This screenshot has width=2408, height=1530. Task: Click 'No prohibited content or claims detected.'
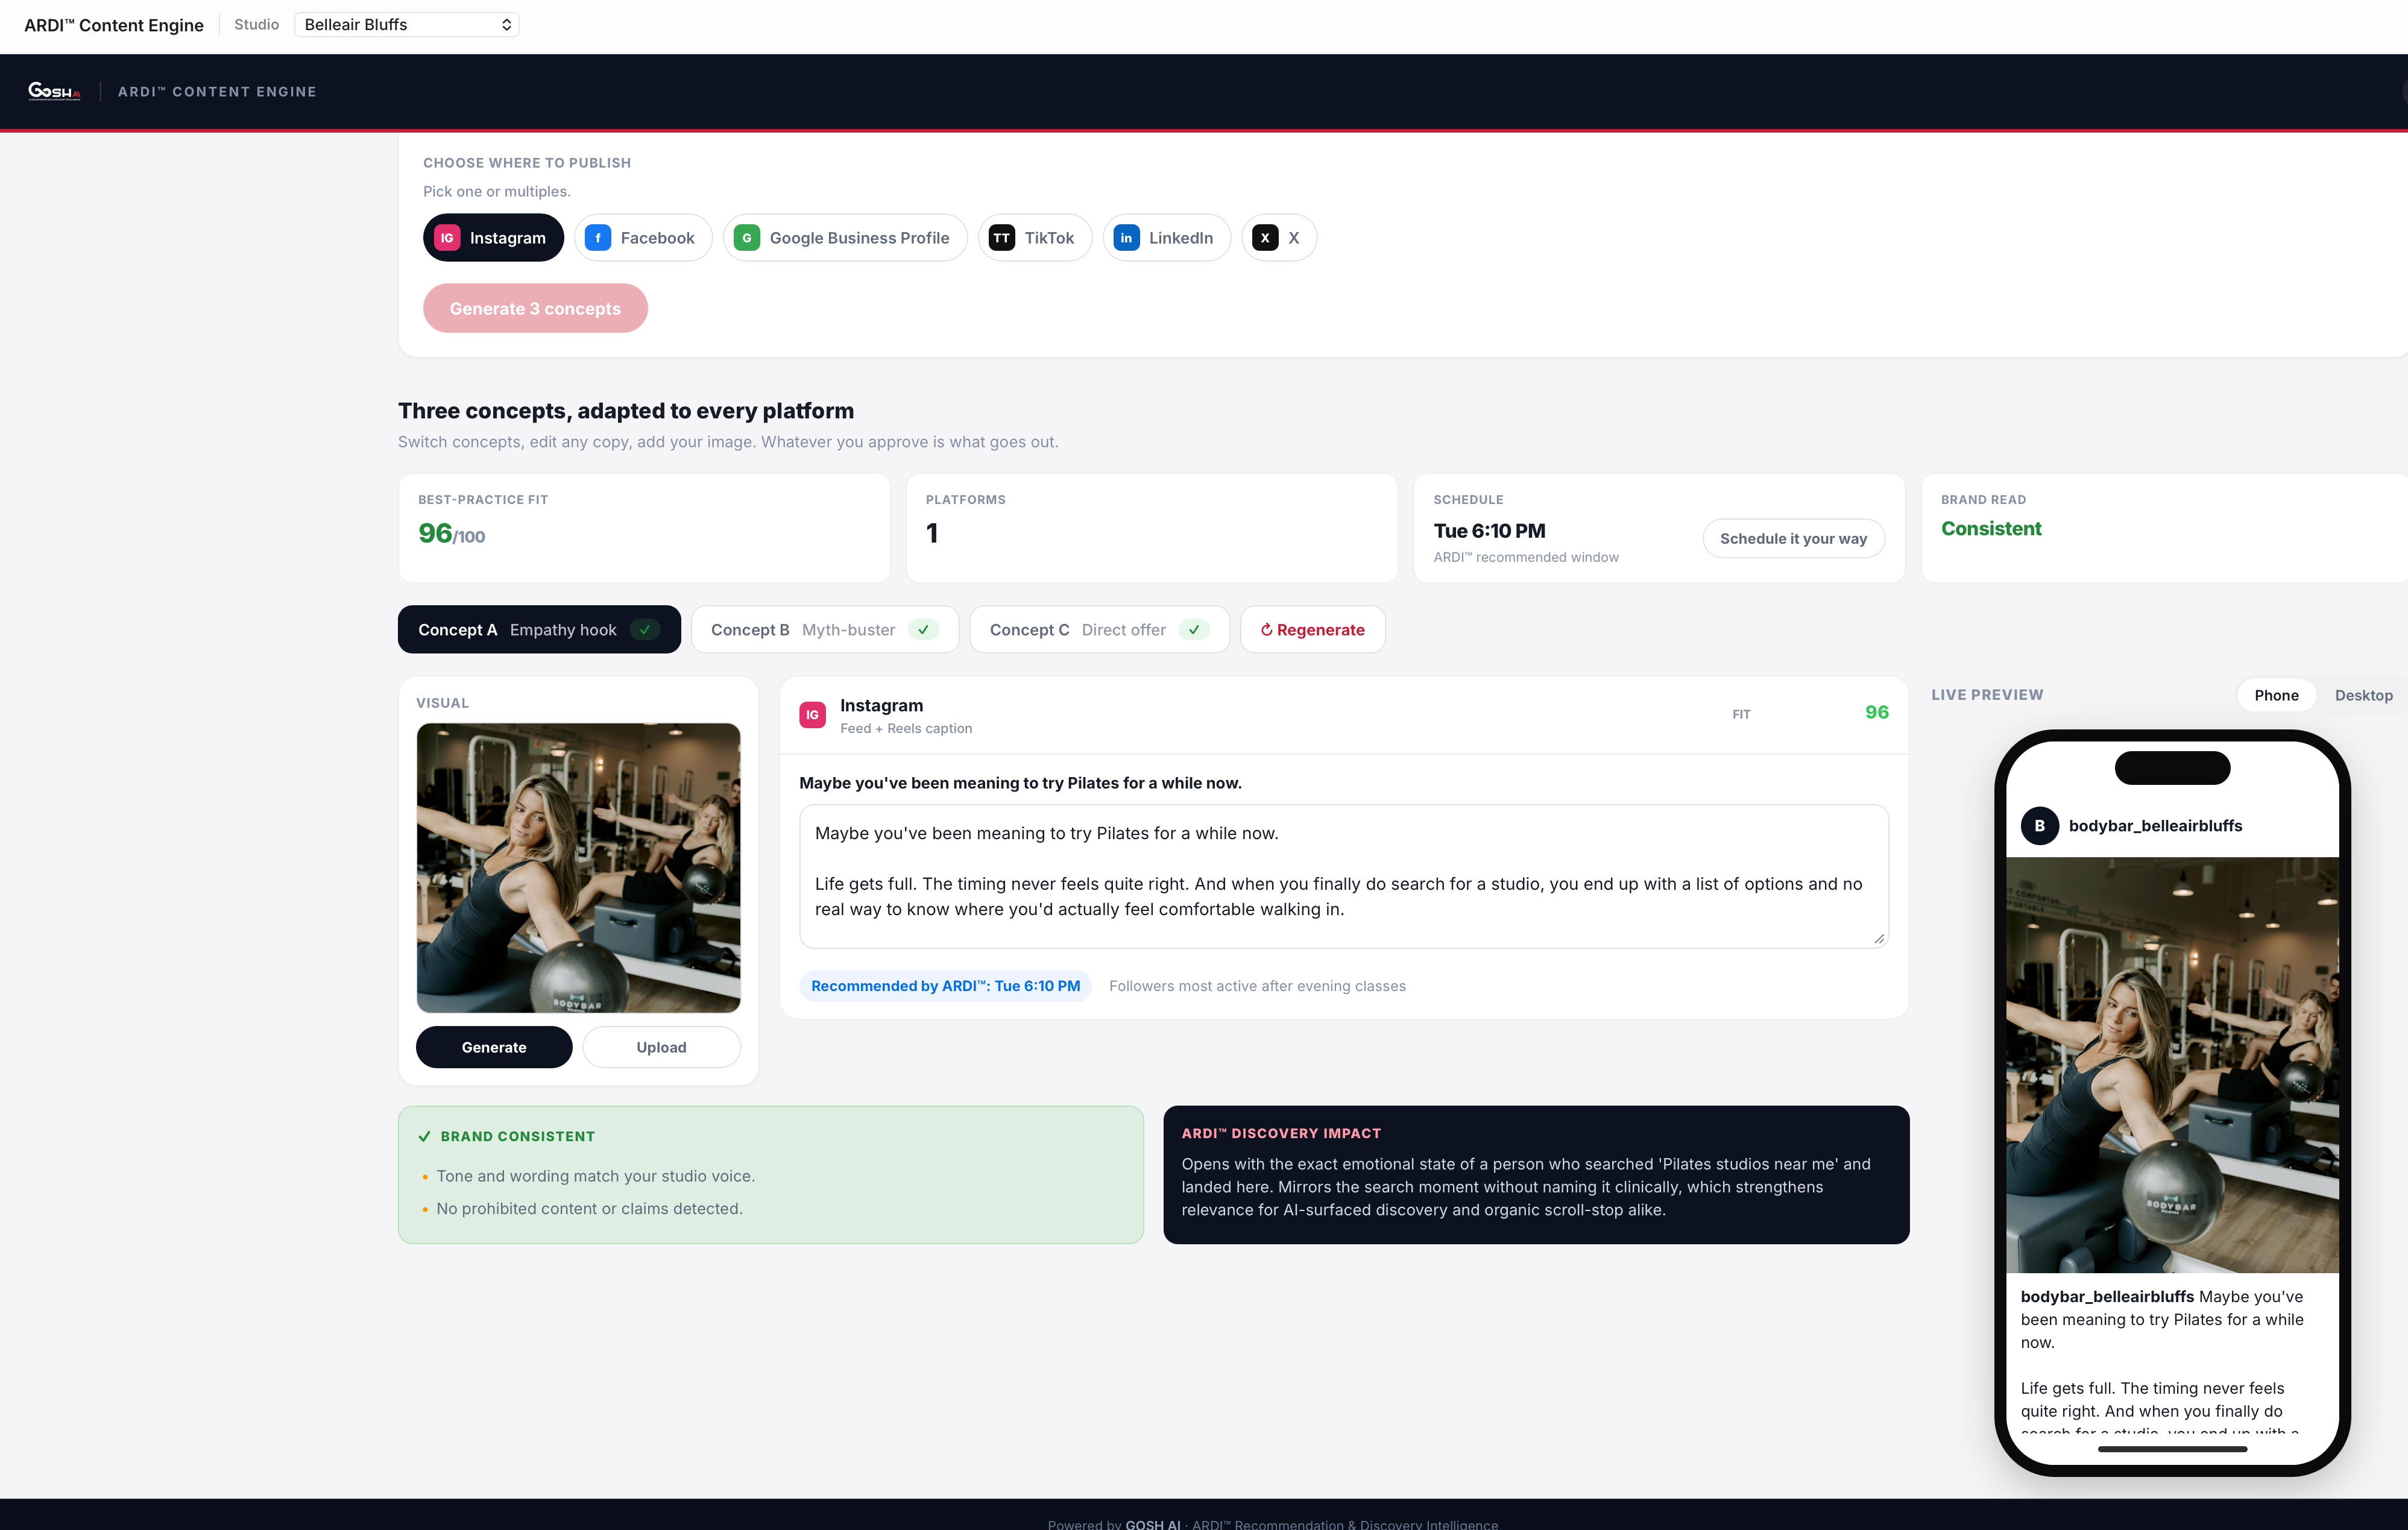(589, 1208)
